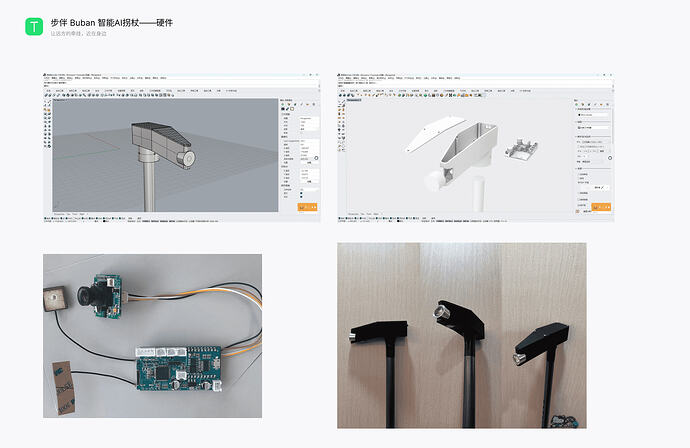690x448 pixels.
Task: Open layer dropdown in right Rhino properties panel
Action: (x=592, y=128)
